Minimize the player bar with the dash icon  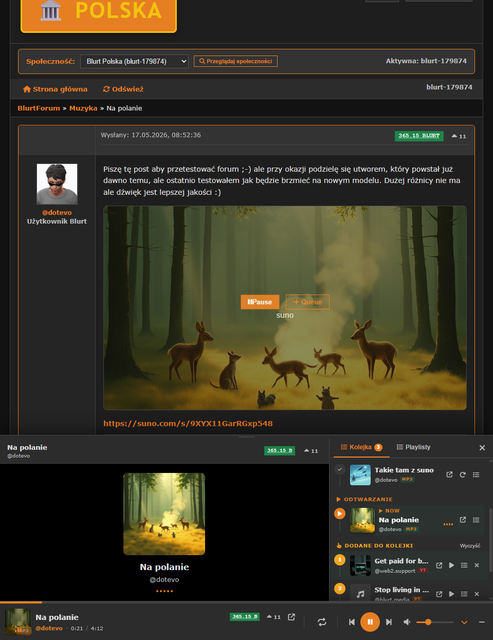point(482,622)
